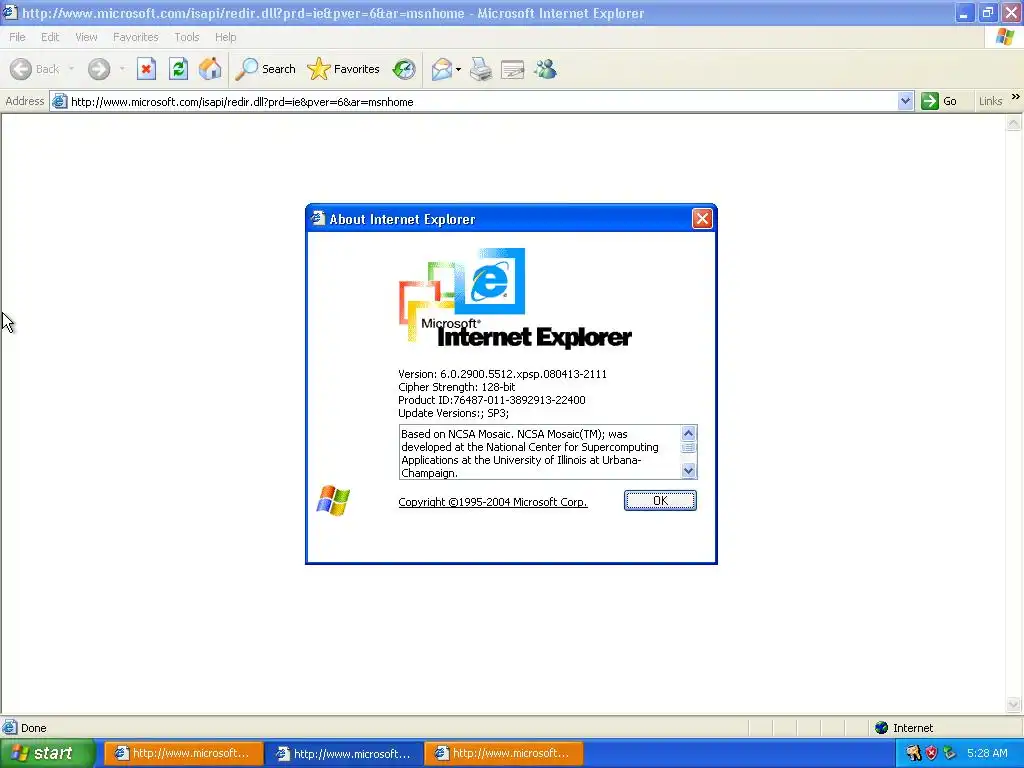
Task: Open the View menu
Action: [86, 37]
